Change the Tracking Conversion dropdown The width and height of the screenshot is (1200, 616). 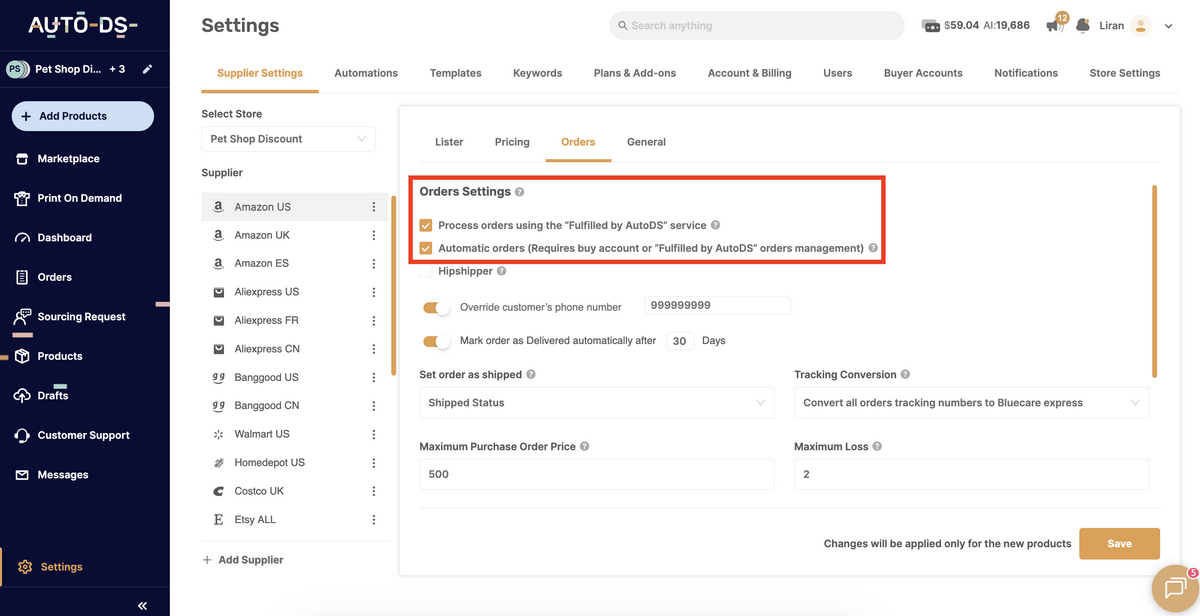970,402
